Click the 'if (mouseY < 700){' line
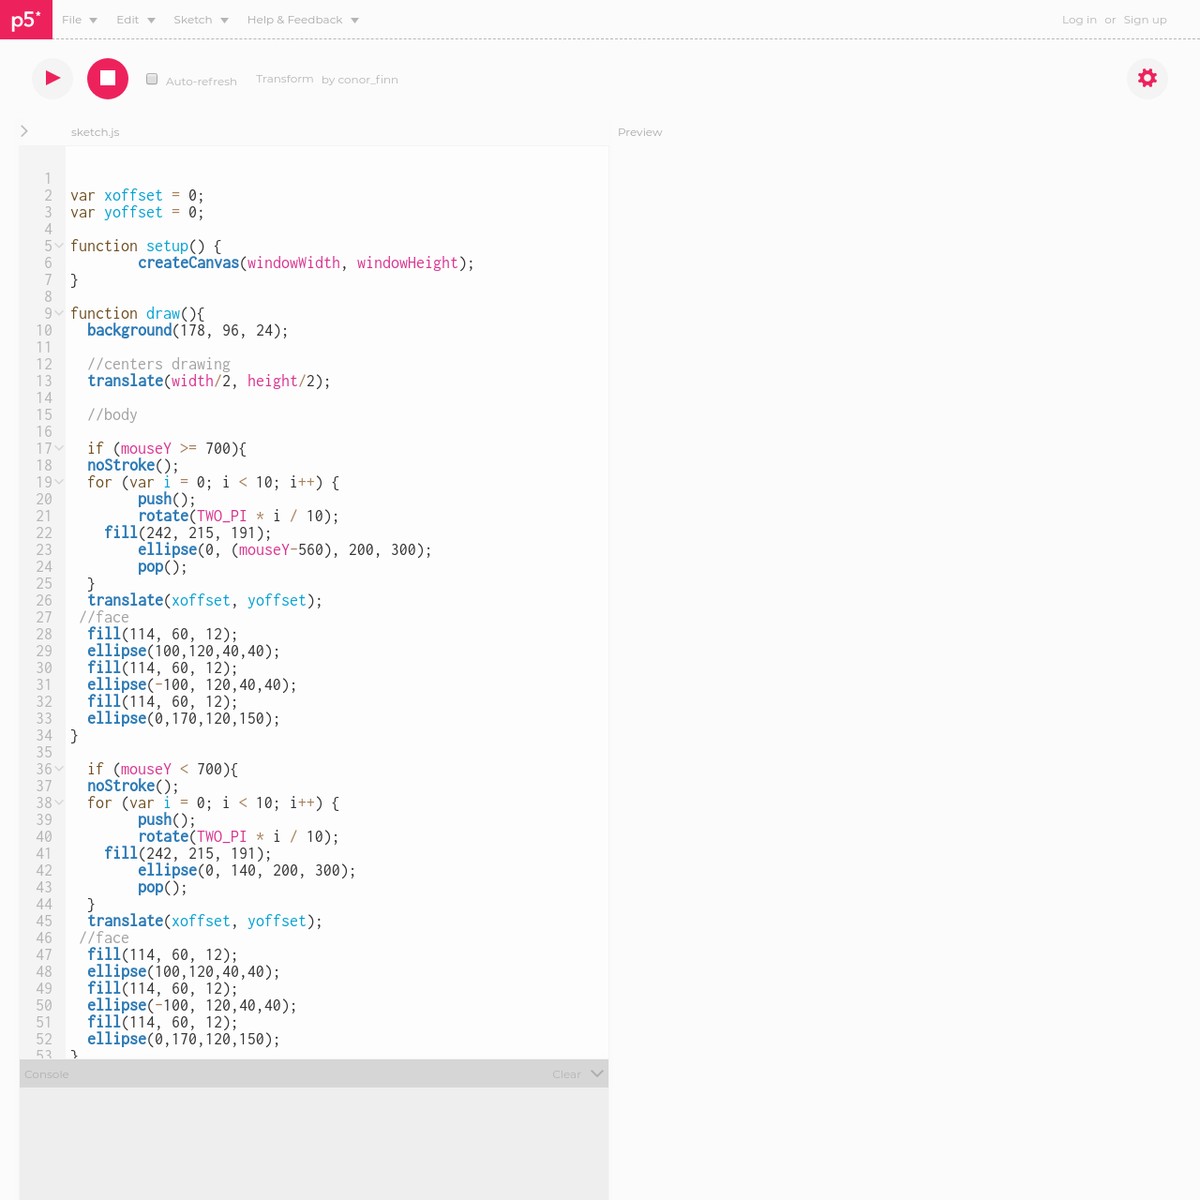The width and height of the screenshot is (1200, 1200). click(x=162, y=769)
